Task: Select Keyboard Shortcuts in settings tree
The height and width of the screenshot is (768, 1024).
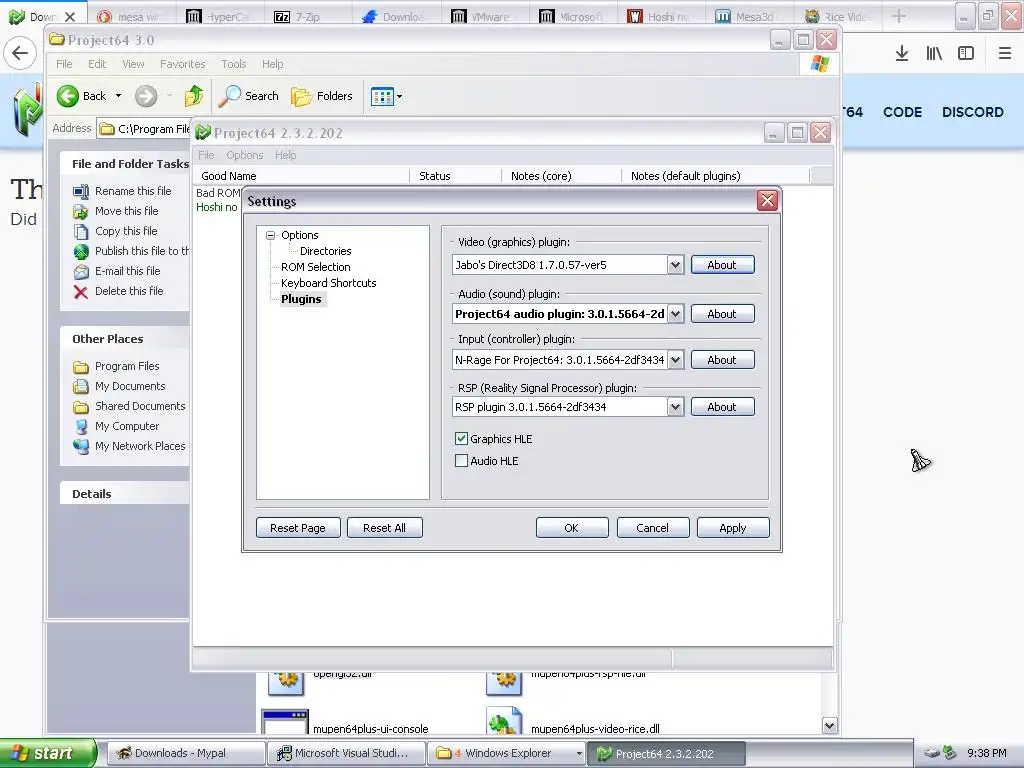Action: (x=328, y=283)
